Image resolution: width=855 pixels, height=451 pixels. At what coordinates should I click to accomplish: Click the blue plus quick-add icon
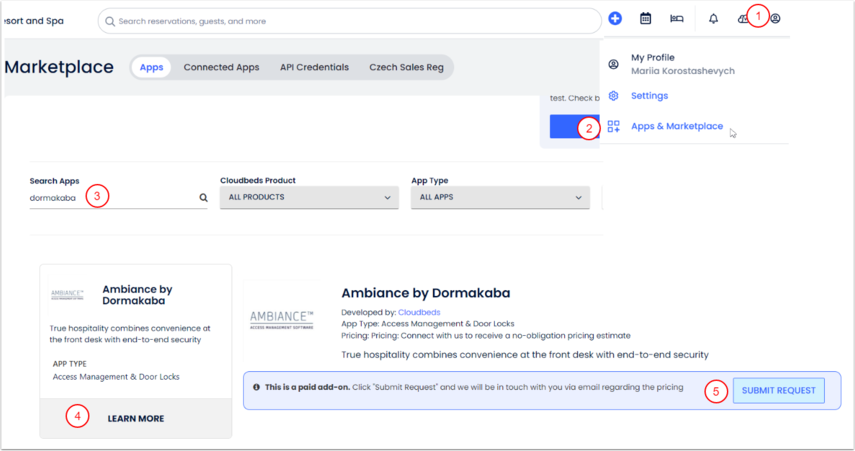[615, 18]
